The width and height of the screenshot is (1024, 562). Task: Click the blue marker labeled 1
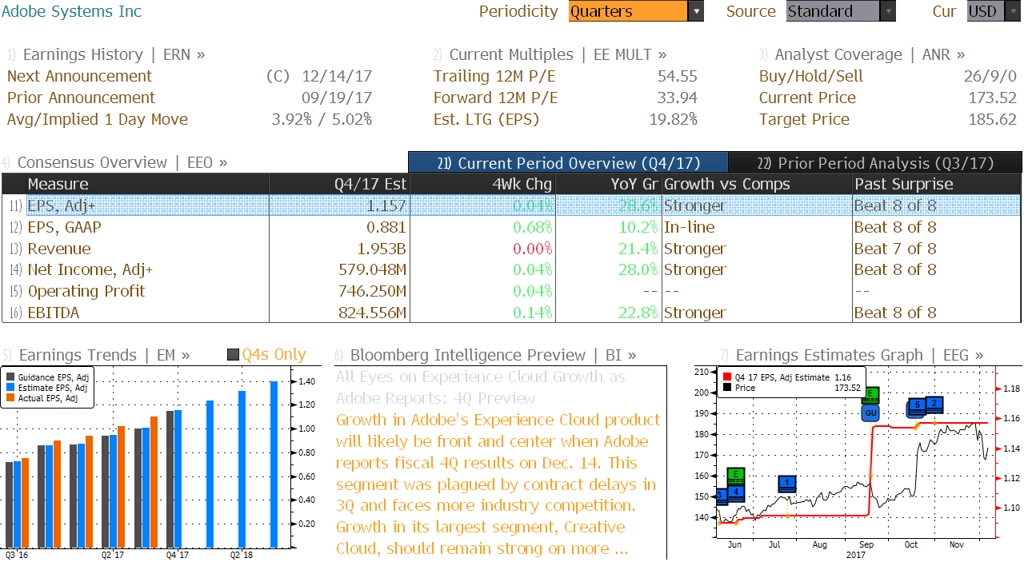point(787,483)
